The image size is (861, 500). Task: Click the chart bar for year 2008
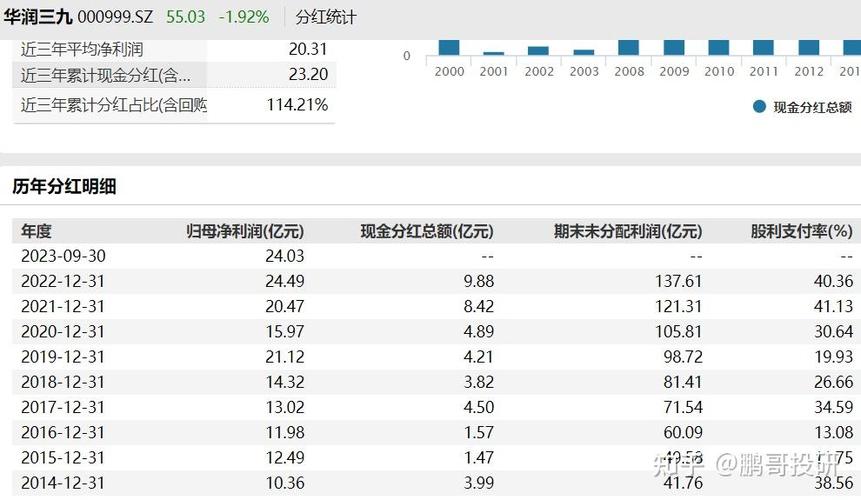[x=629, y=47]
